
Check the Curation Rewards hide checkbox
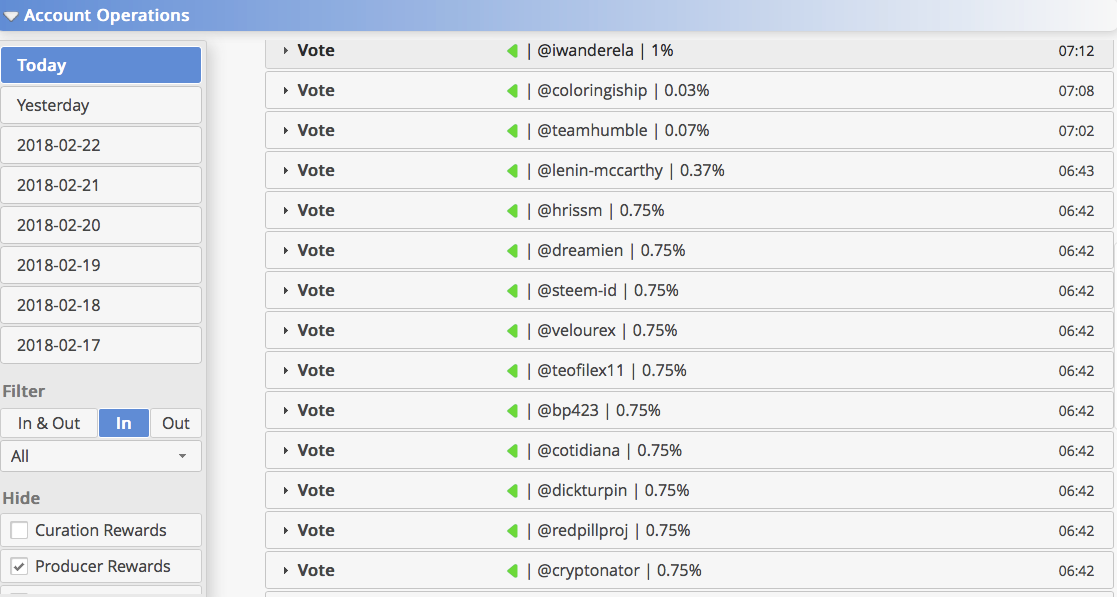click(19, 530)
